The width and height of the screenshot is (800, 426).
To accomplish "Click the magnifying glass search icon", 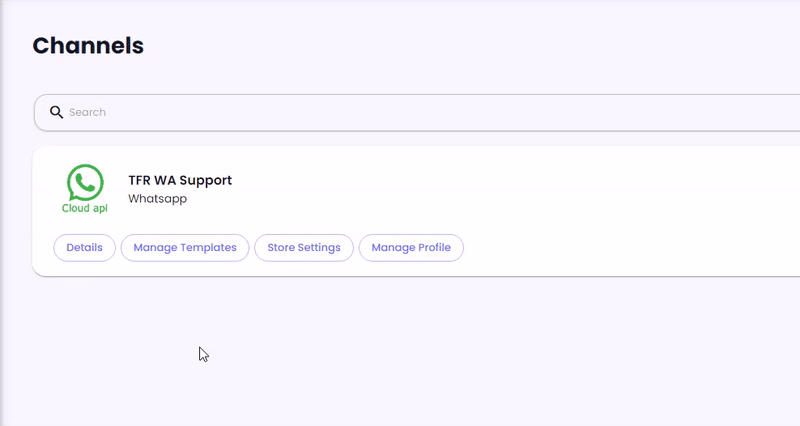I will (x=56, y=112).
